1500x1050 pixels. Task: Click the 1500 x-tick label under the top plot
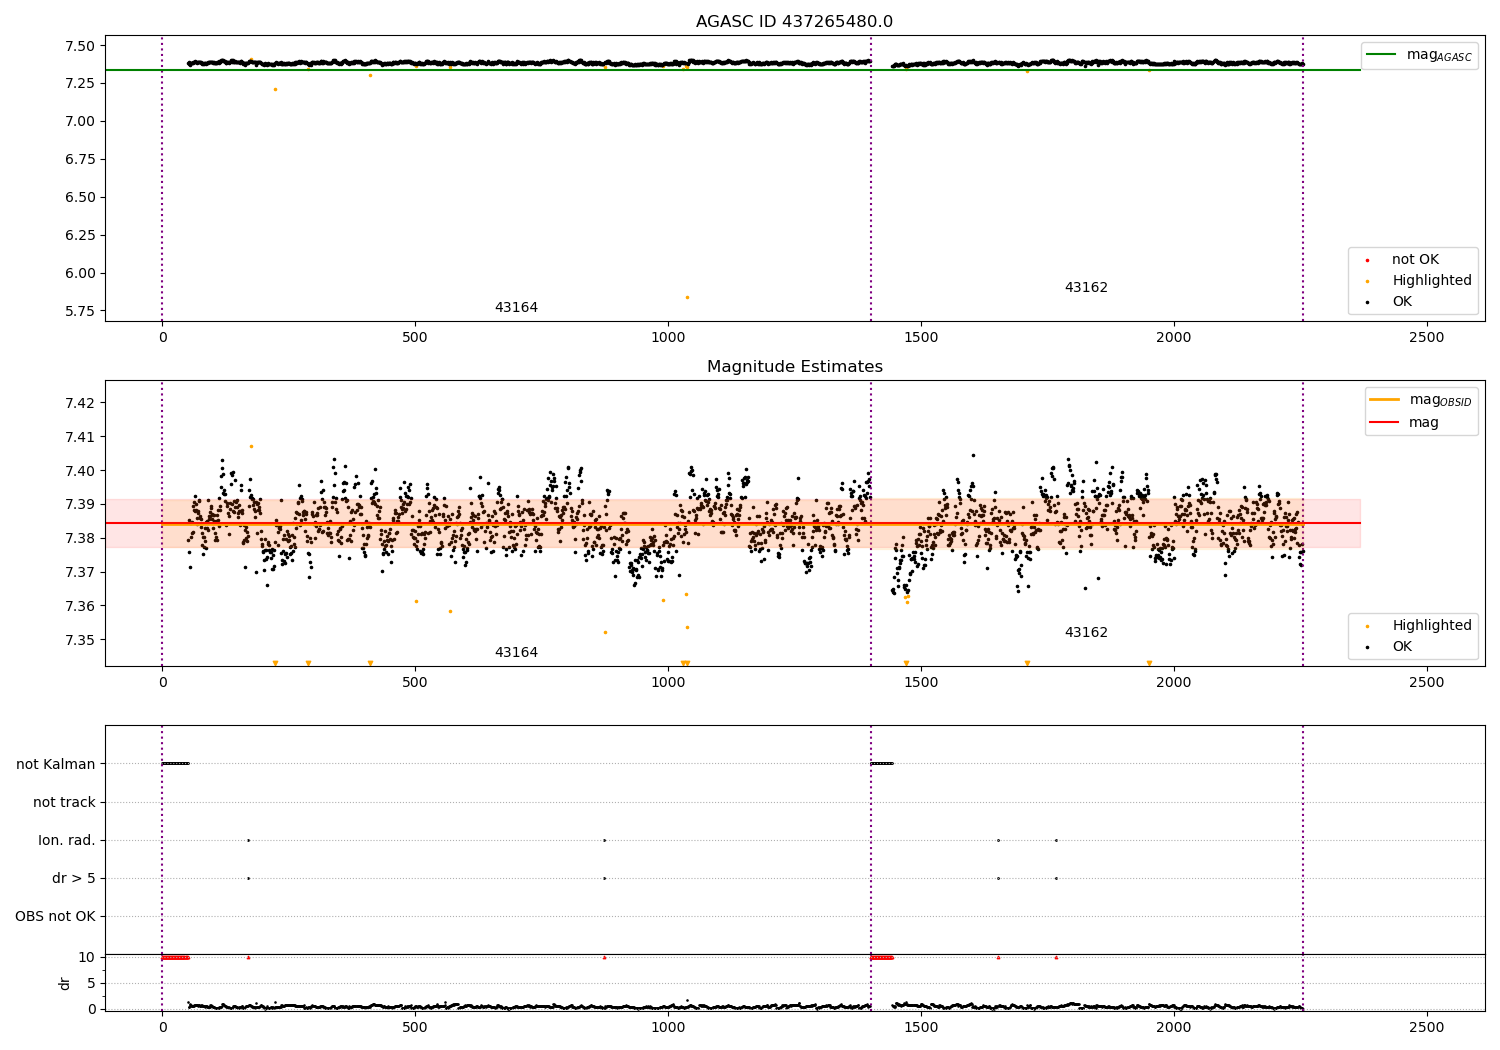[x=921, y=338]
